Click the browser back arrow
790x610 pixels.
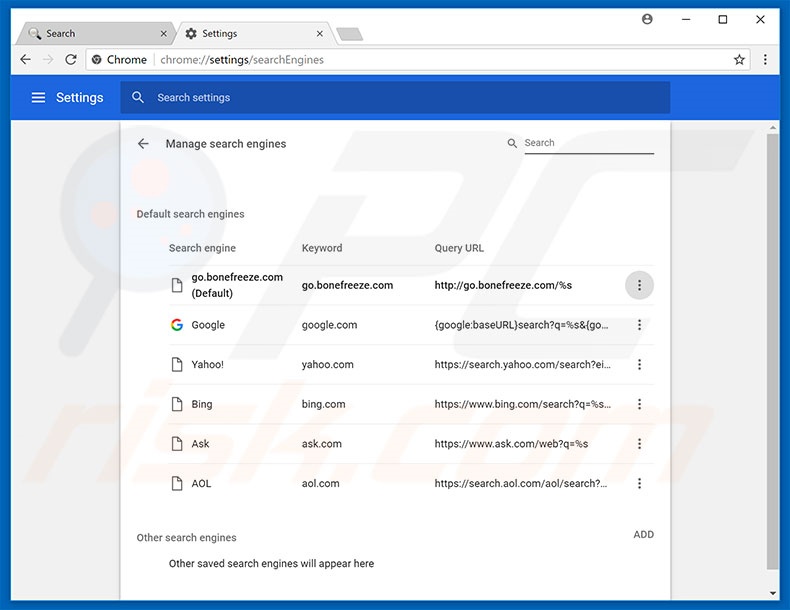point(26,60)
